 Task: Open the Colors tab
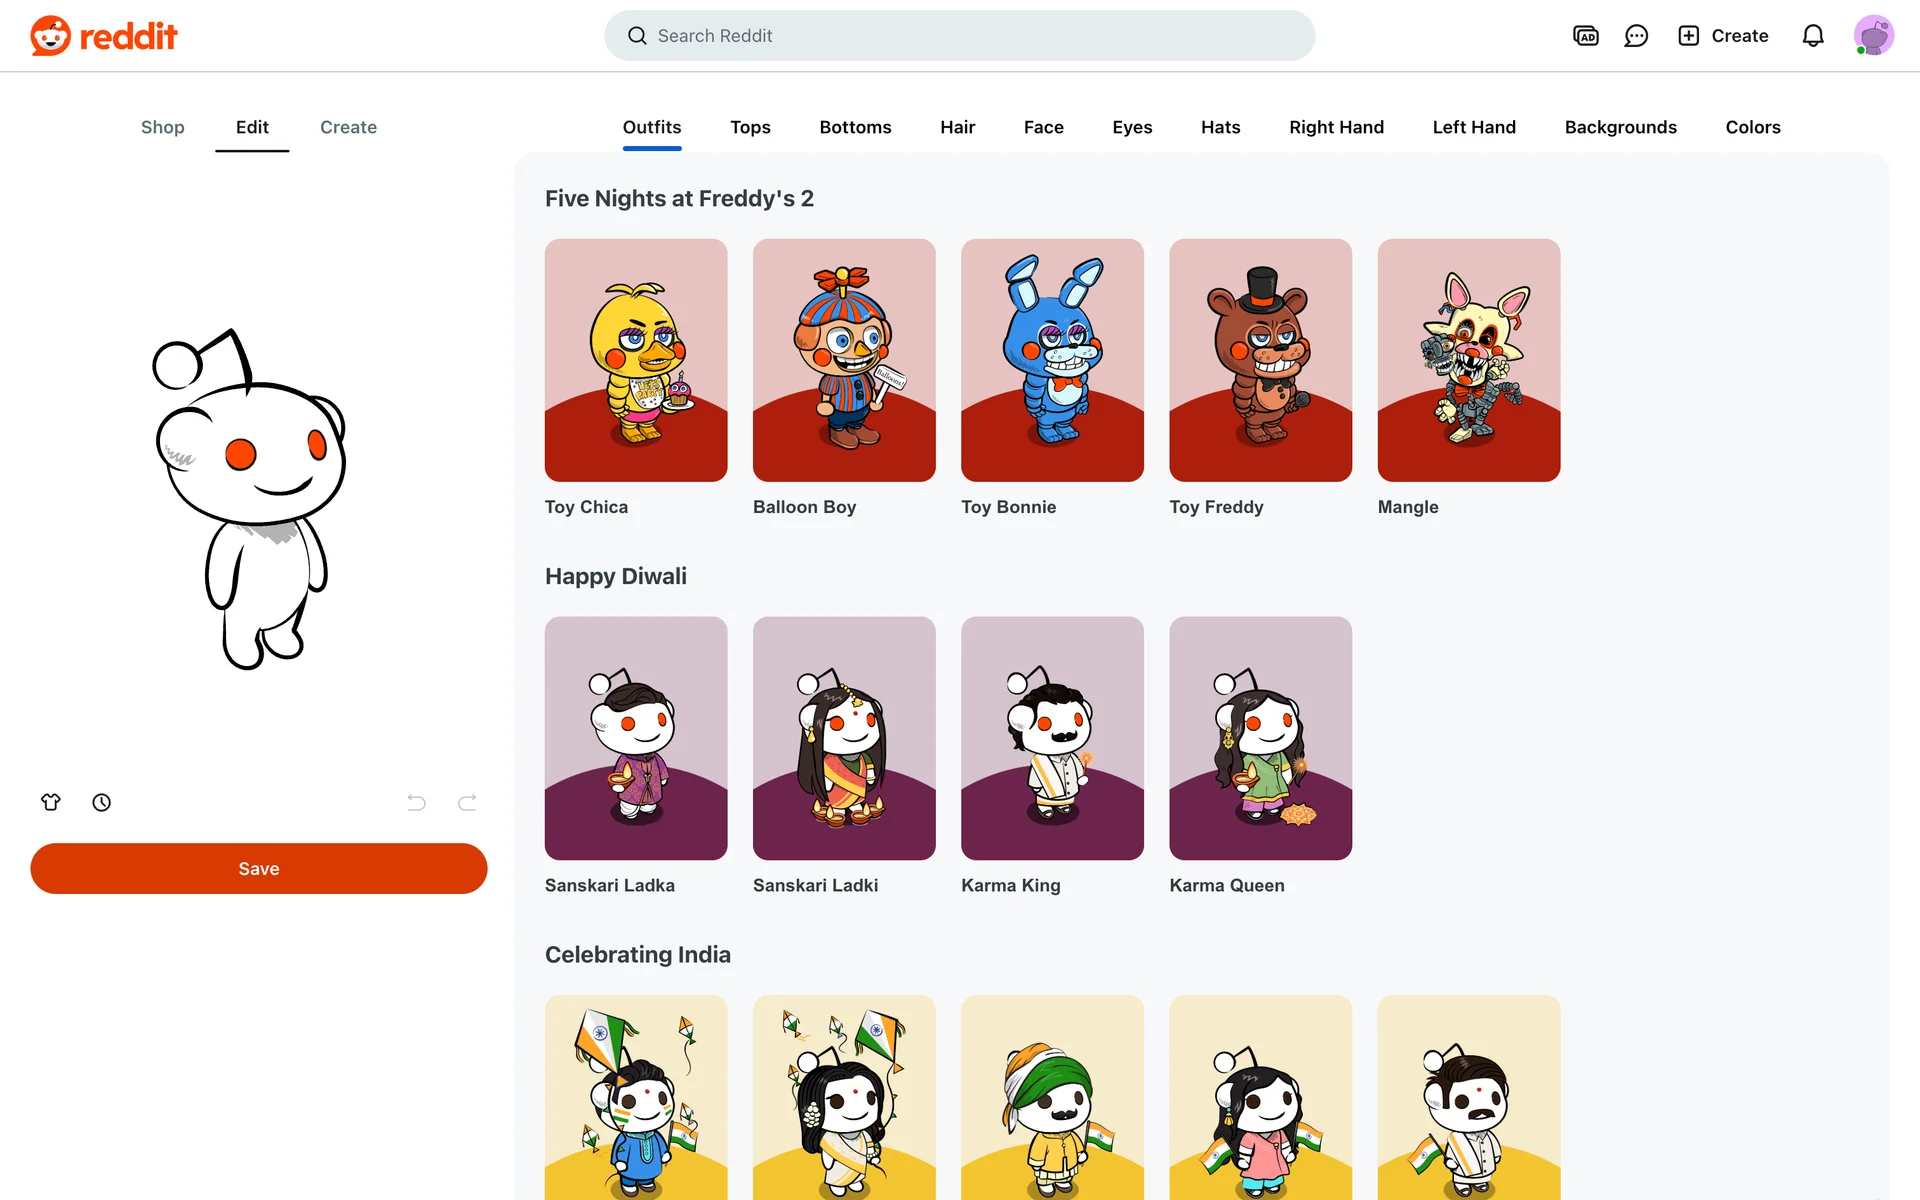[1752, 127]
